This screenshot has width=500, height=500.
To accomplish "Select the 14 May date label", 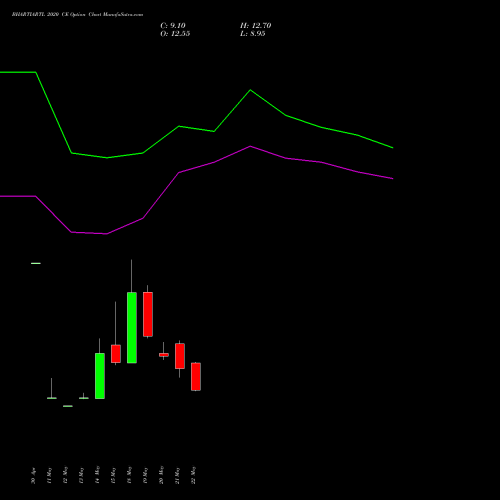I will [x=97, y=475].
